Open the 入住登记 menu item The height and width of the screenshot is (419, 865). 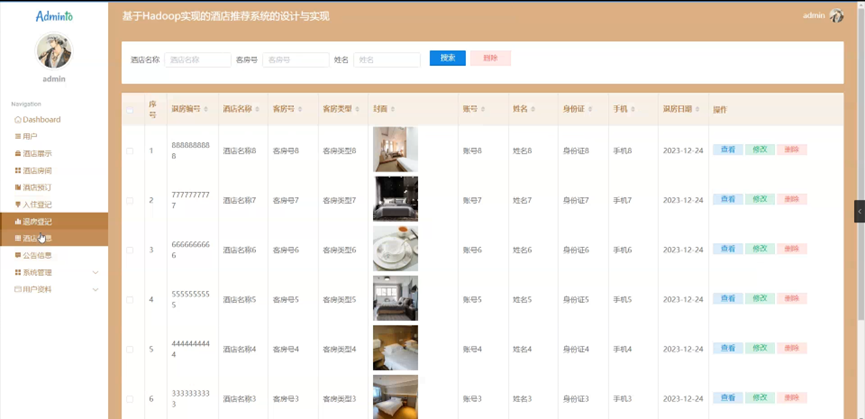coord(54,205)
